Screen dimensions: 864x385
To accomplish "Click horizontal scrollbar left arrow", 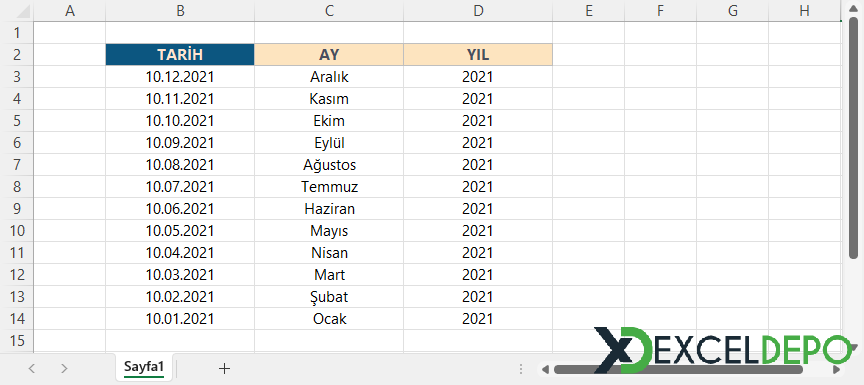I will (x=544, y=369).
